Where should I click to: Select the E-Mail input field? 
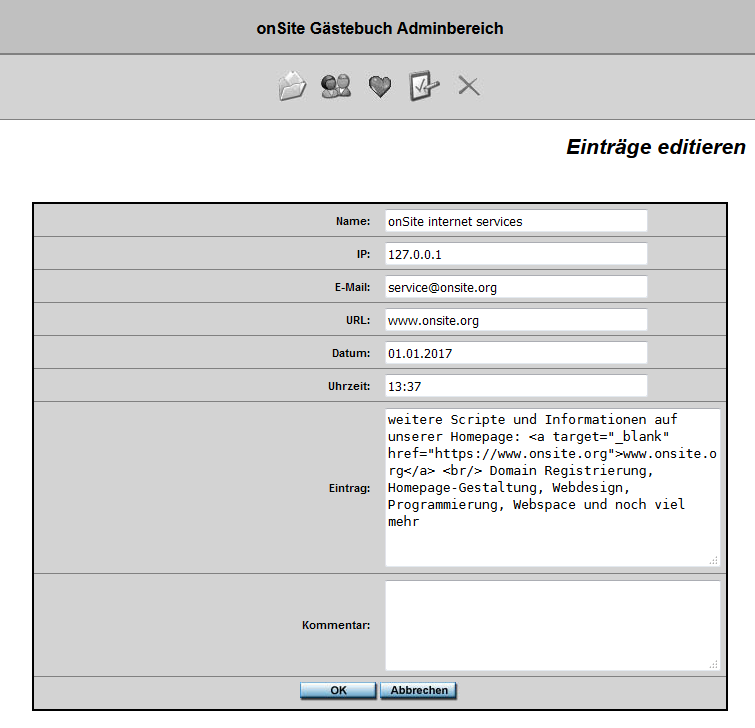pos(516,287)
